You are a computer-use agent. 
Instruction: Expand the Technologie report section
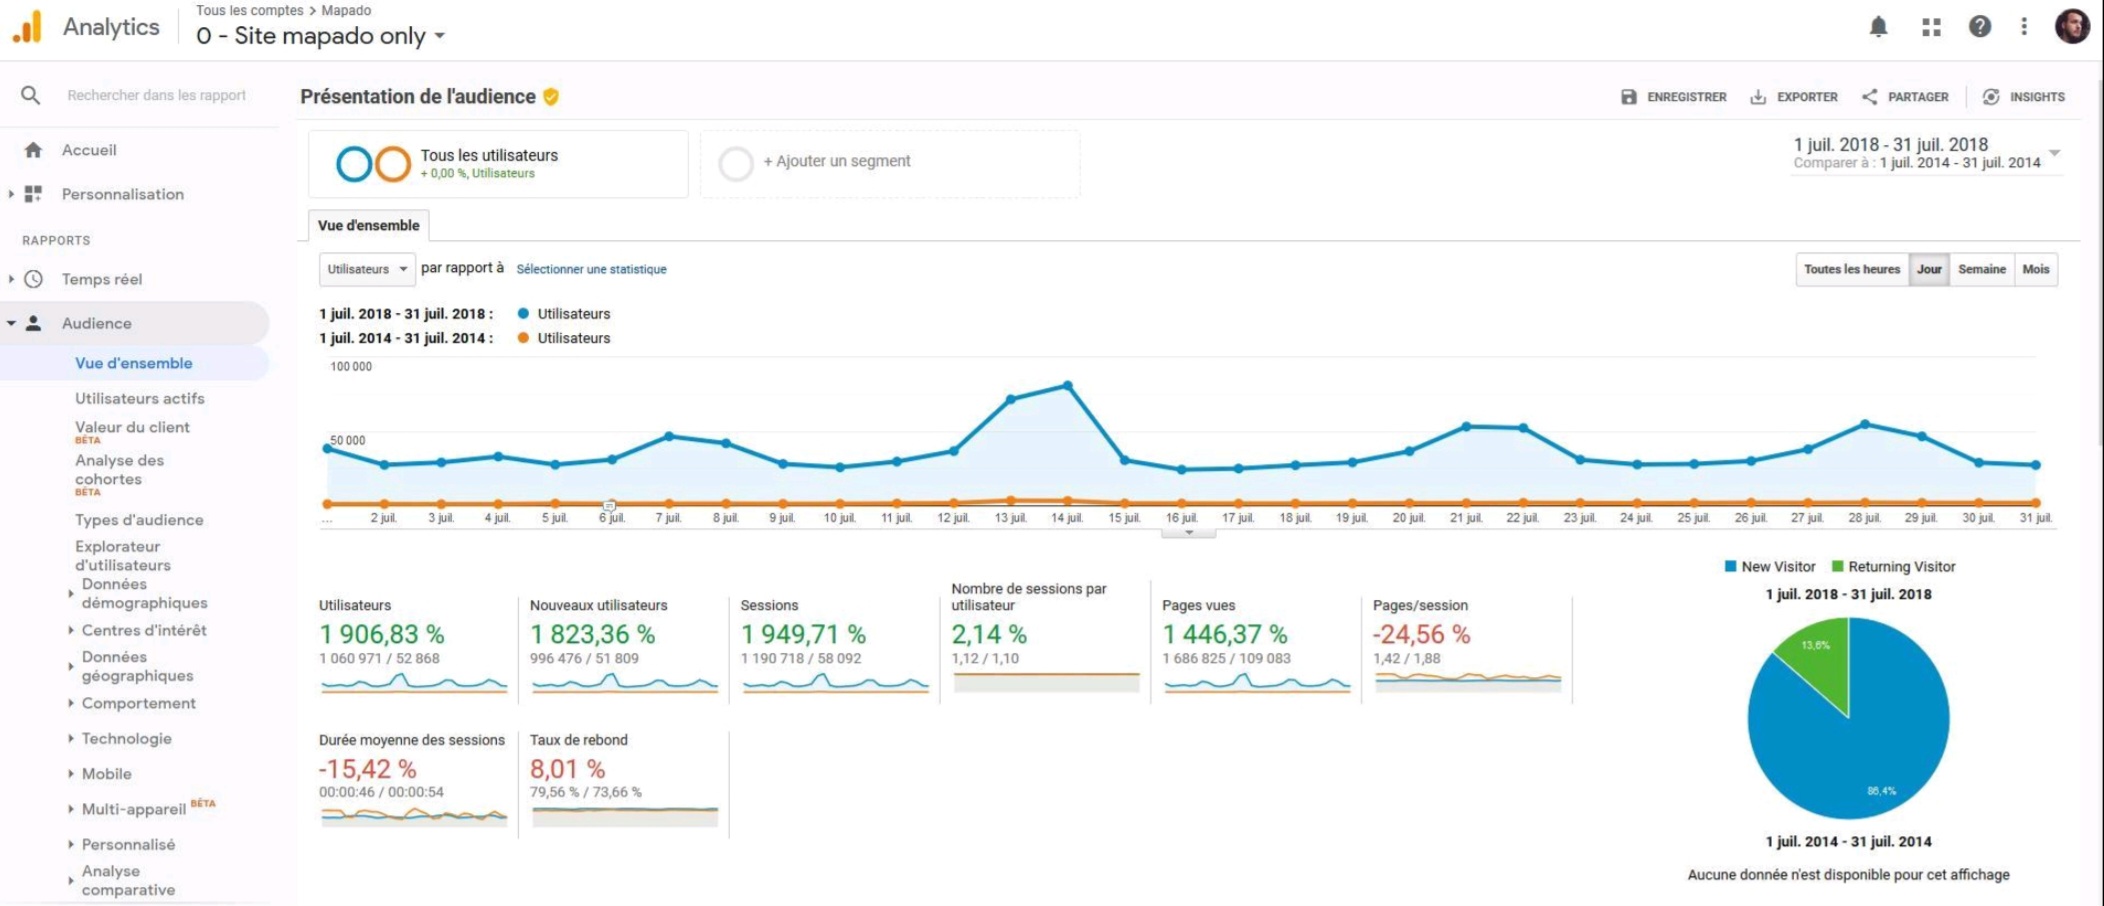[x=126, y=738]
